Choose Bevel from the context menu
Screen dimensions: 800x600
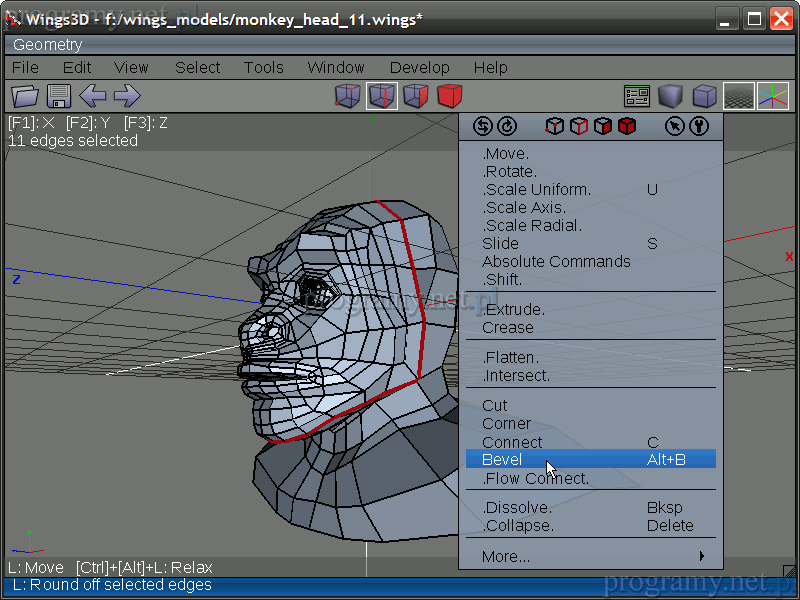click(502, 460)
